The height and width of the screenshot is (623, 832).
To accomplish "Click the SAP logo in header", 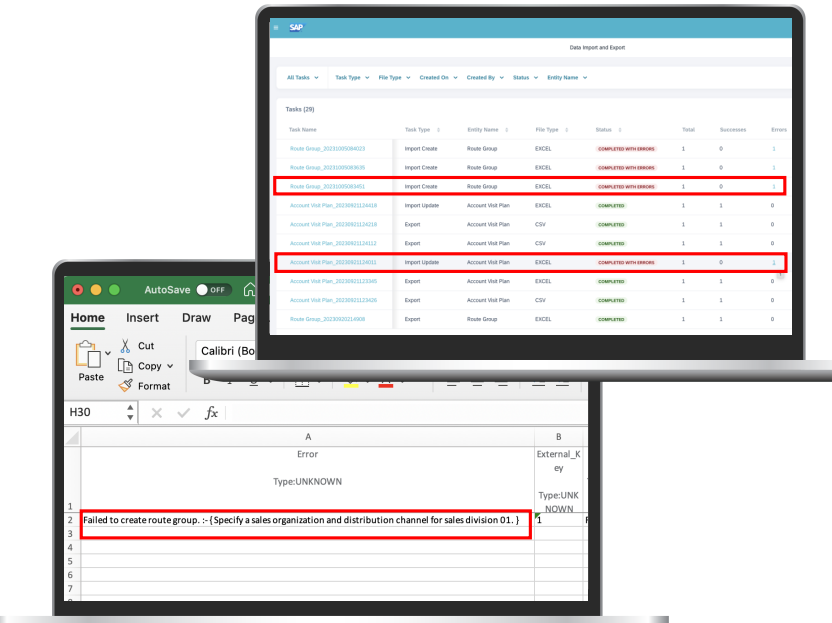I will [x=296, y=28].
